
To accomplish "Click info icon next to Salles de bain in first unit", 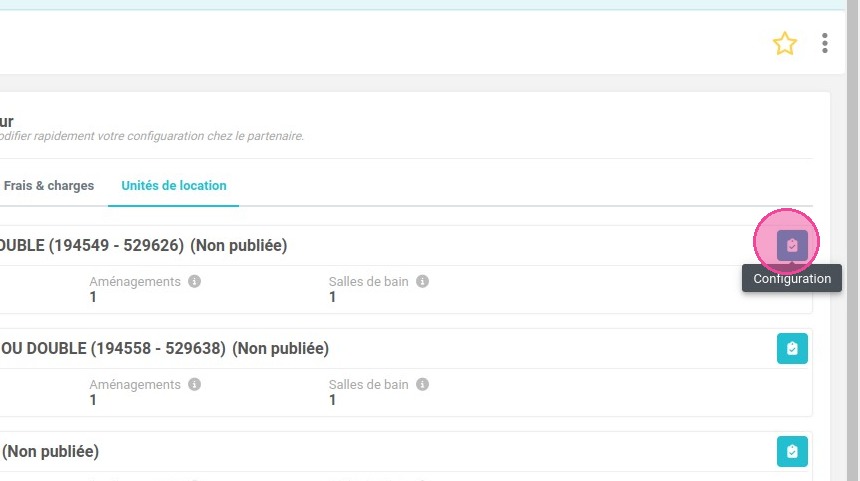I will click(x=422, y=281).
